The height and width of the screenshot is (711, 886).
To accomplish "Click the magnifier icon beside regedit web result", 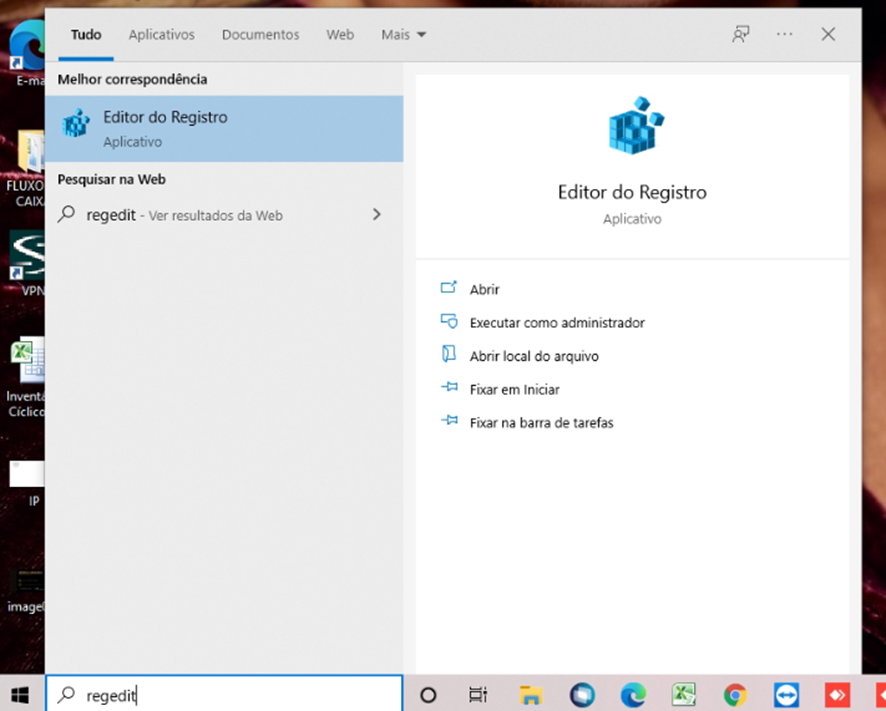I will [x=67, y=214].
